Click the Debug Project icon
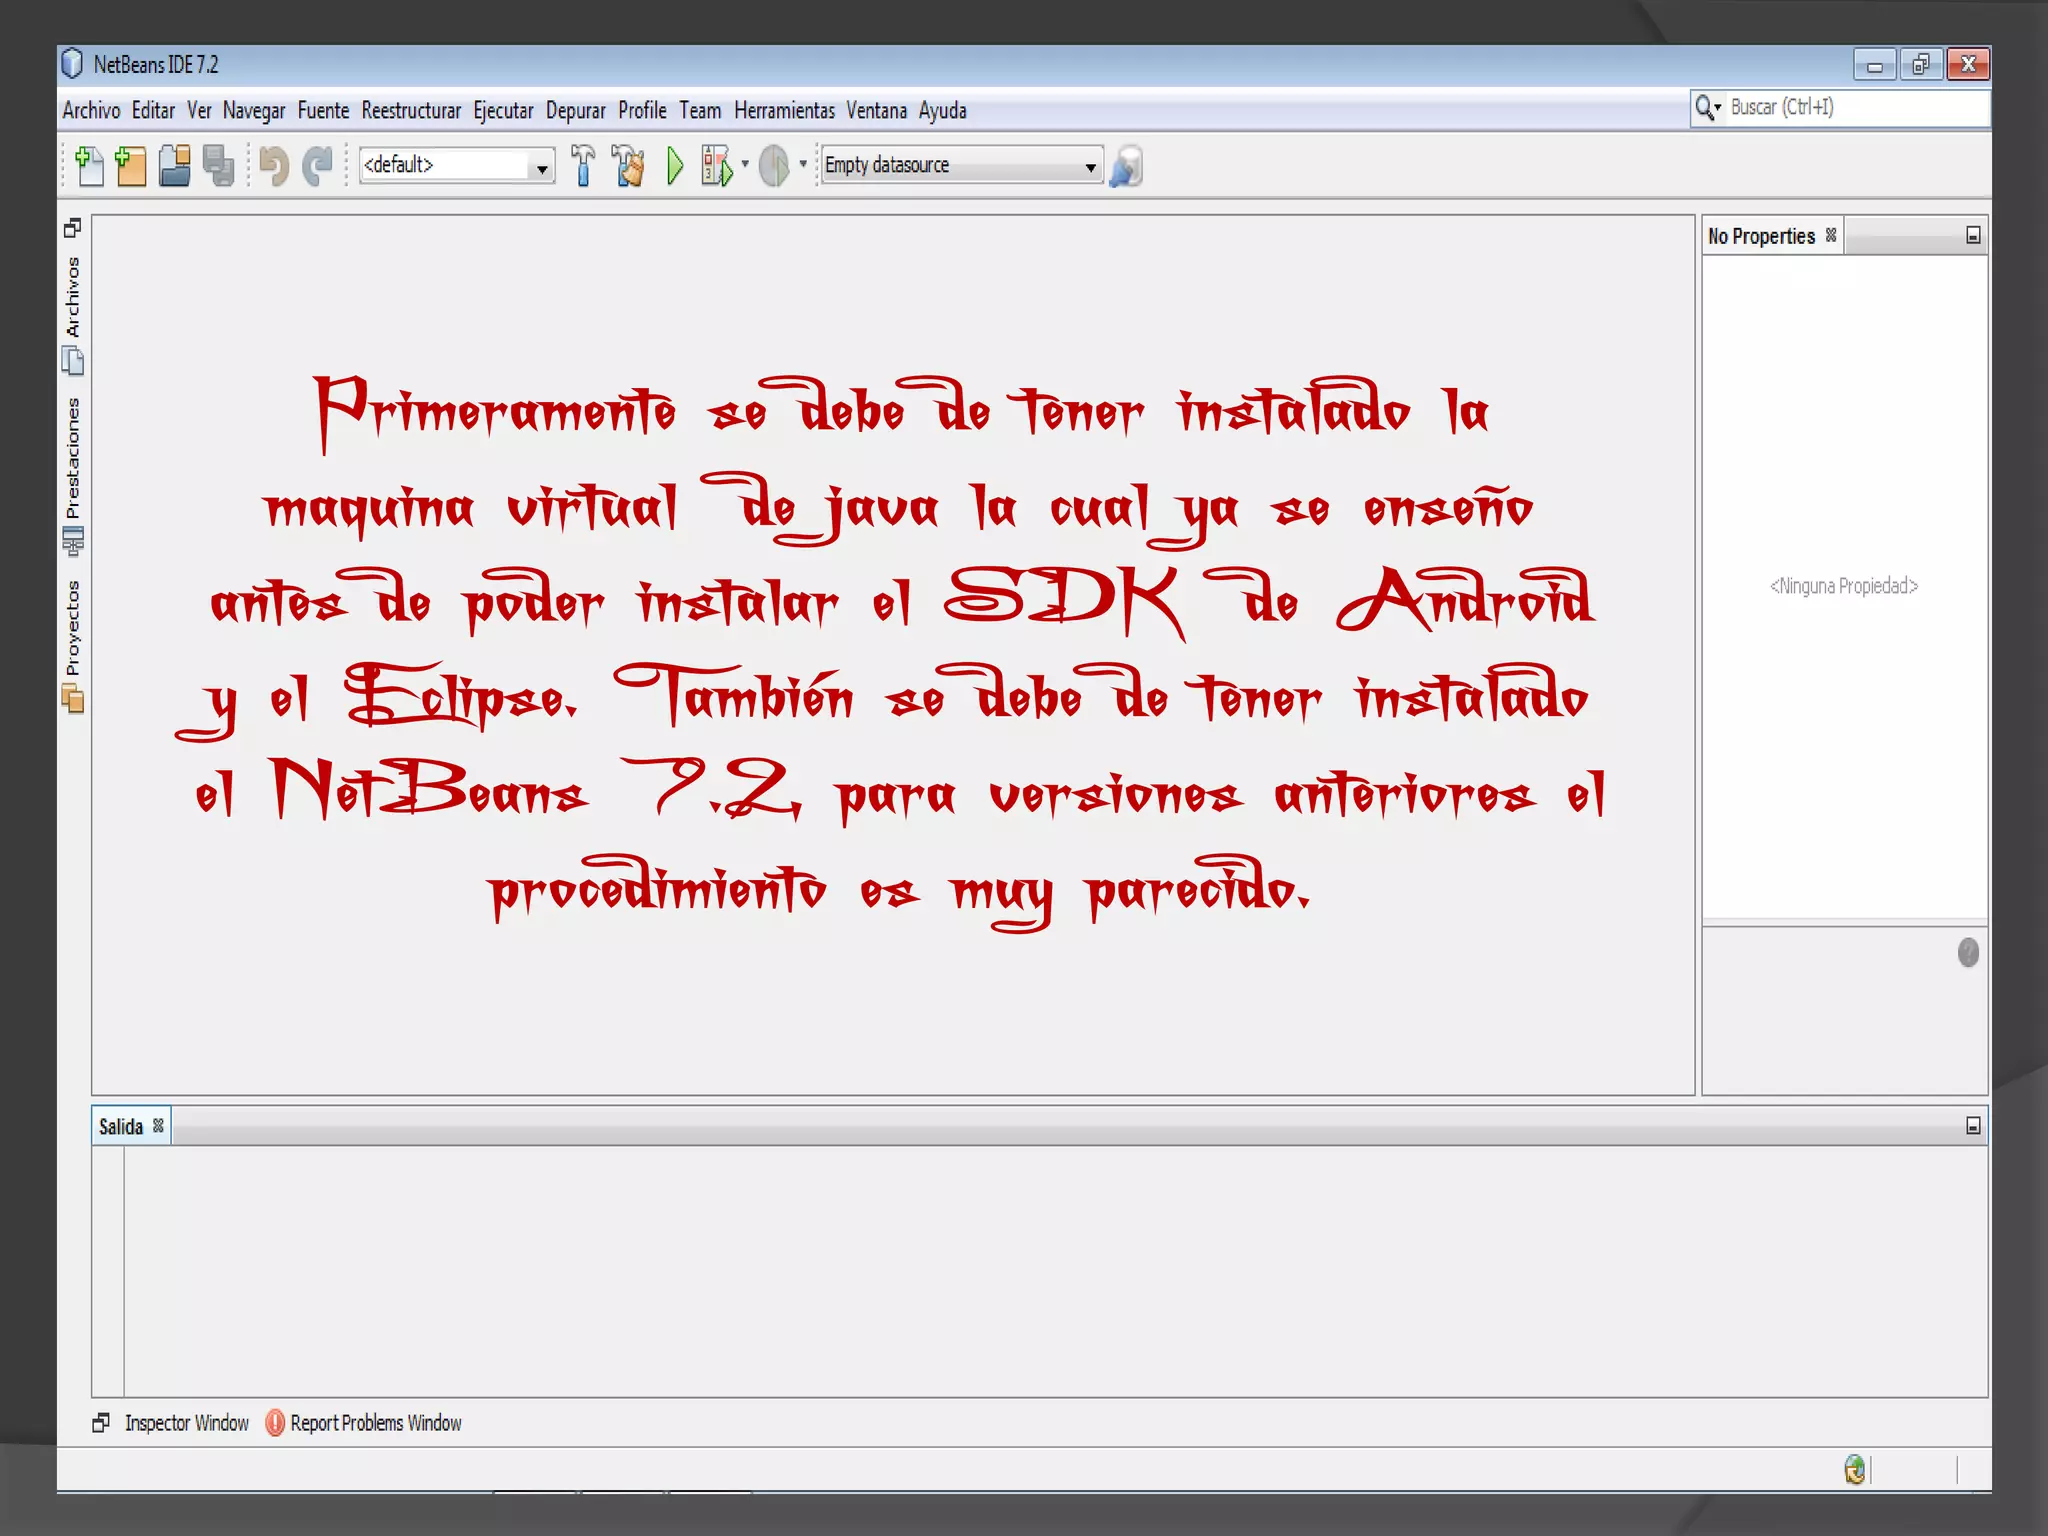 (x=716, y=166)
